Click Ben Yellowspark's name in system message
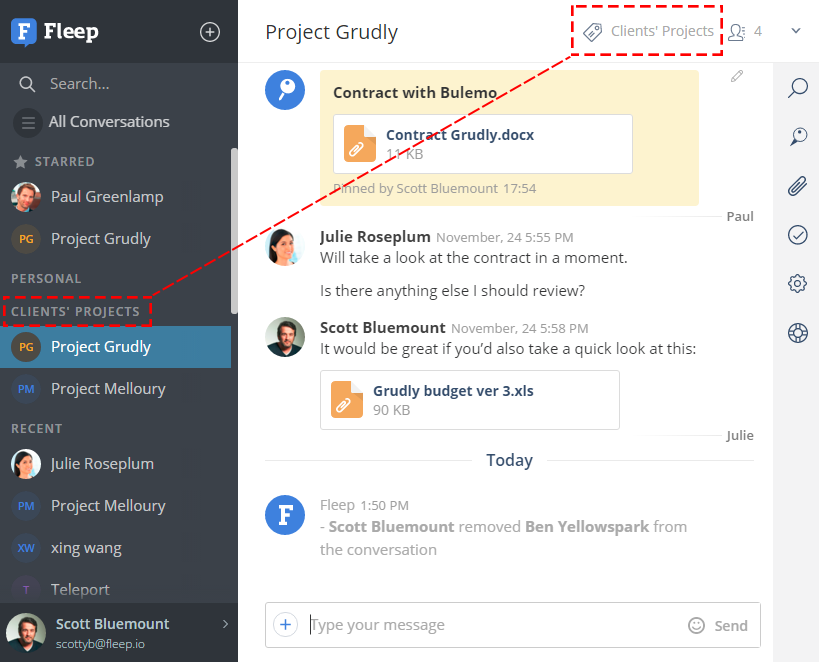This screenshot has width=819, height=662. click(587, 527)
